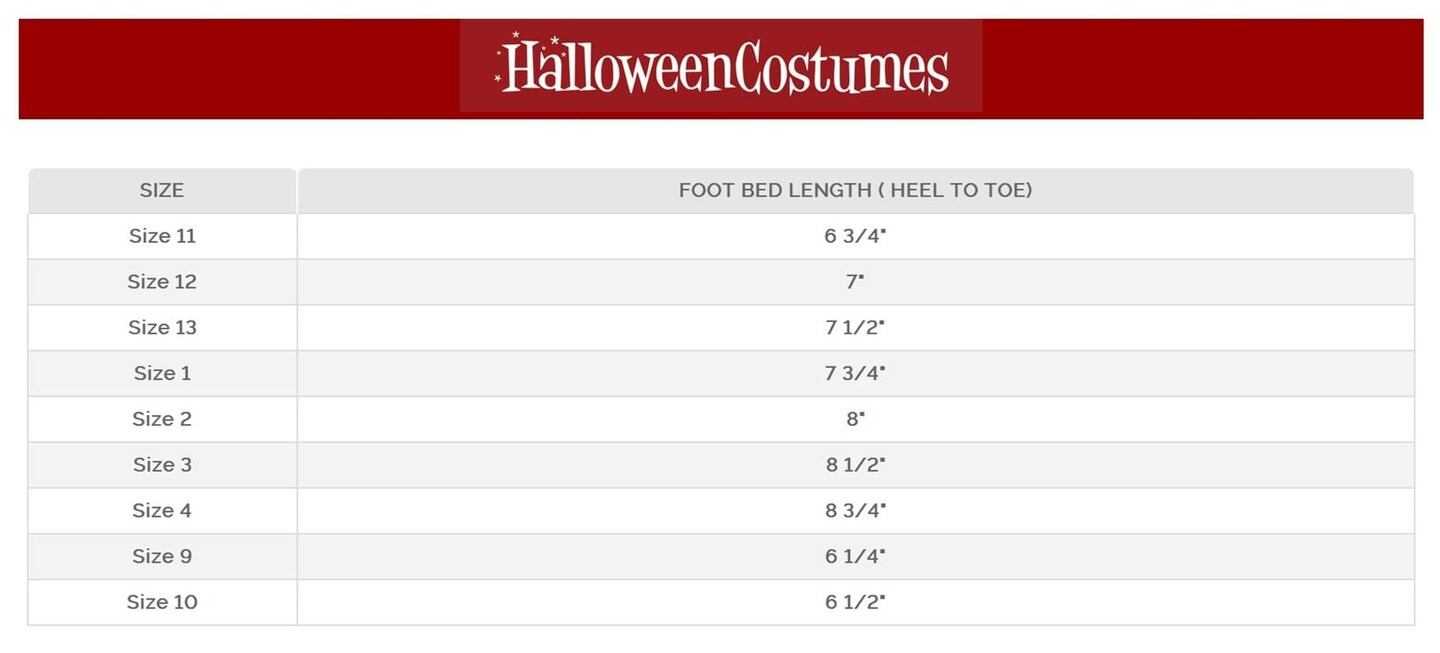Click the 7 1/2" measurement
This screenshot has width=1440, height=653.
click(855, 328)
